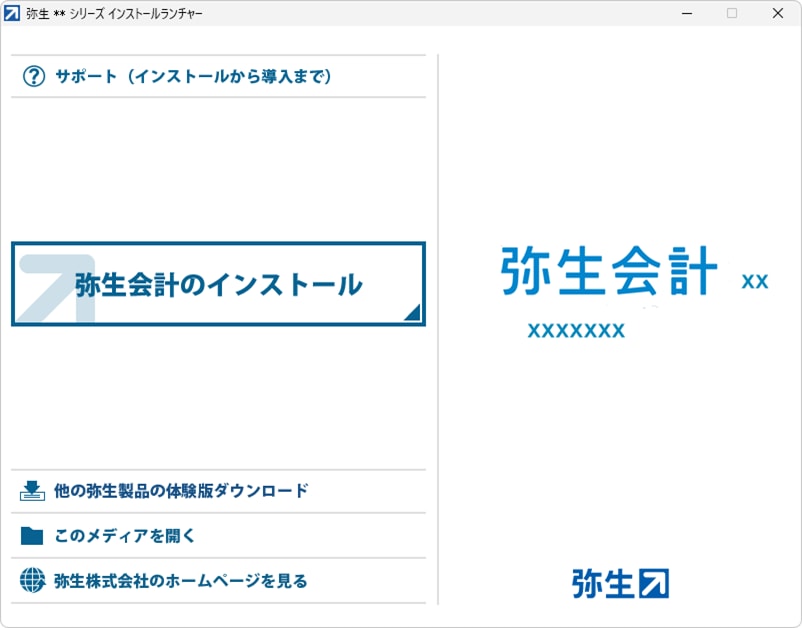Click the large 弥生会計 product logo
Screen dimensions: 802x628
point(608,270)
